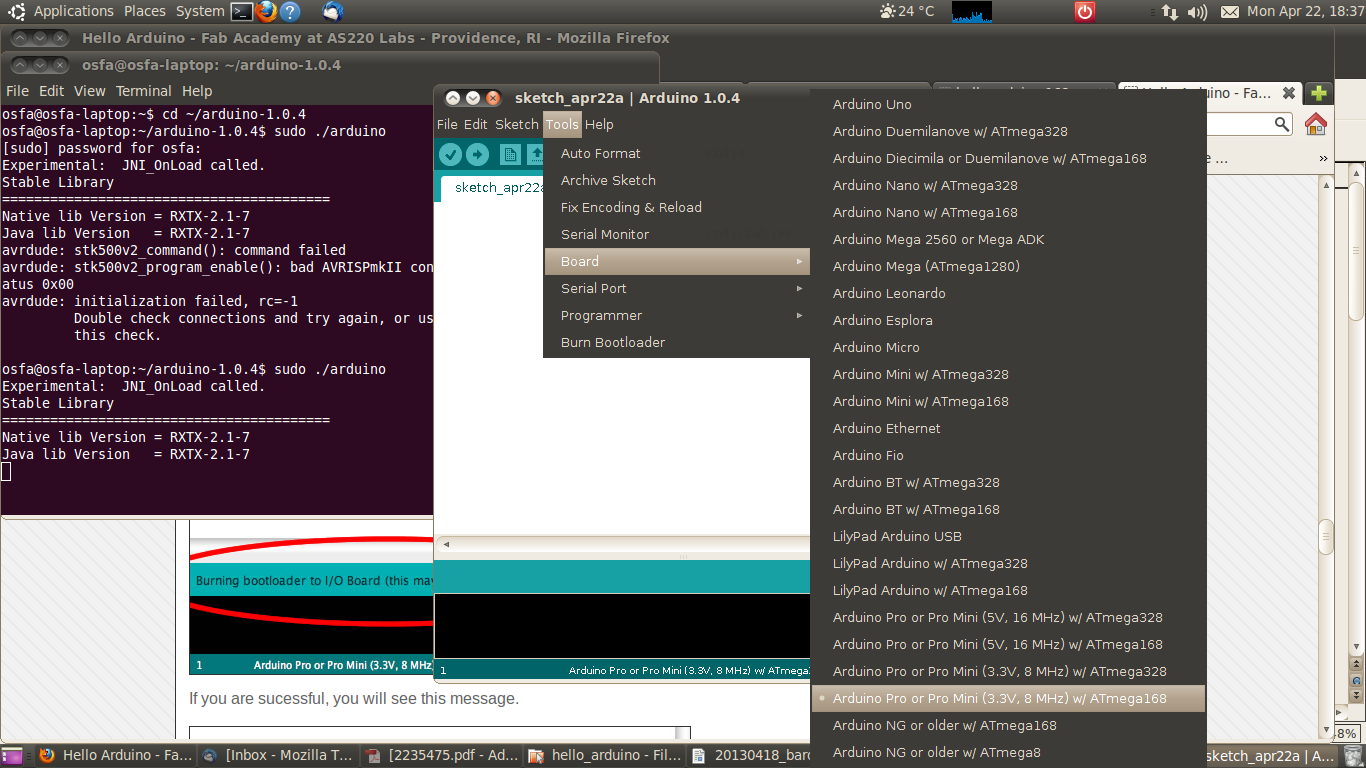Click Archive Sketch in Tools menu
The width and height of the screenshot is (1366, 768).
click(x=677, y=180)
